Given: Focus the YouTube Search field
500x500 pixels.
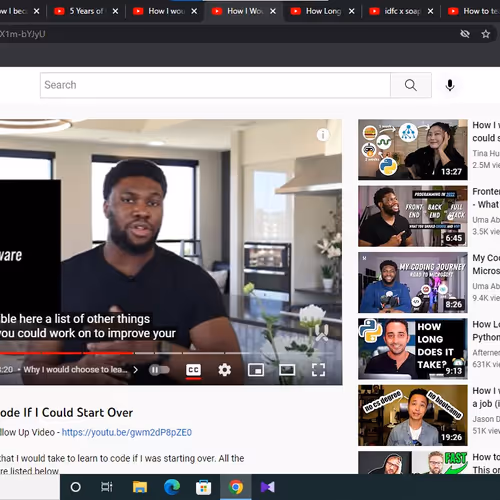Looking at the screenshot, I should [x=215, y=85].
